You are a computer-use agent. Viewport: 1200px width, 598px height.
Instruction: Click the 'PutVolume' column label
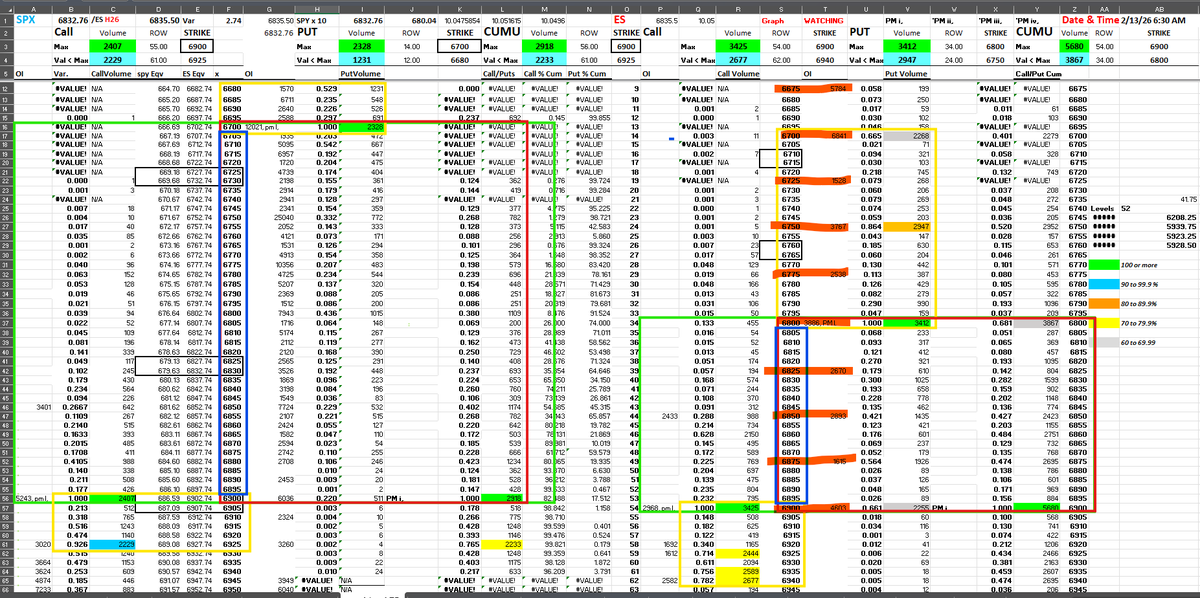coord(360,73)
